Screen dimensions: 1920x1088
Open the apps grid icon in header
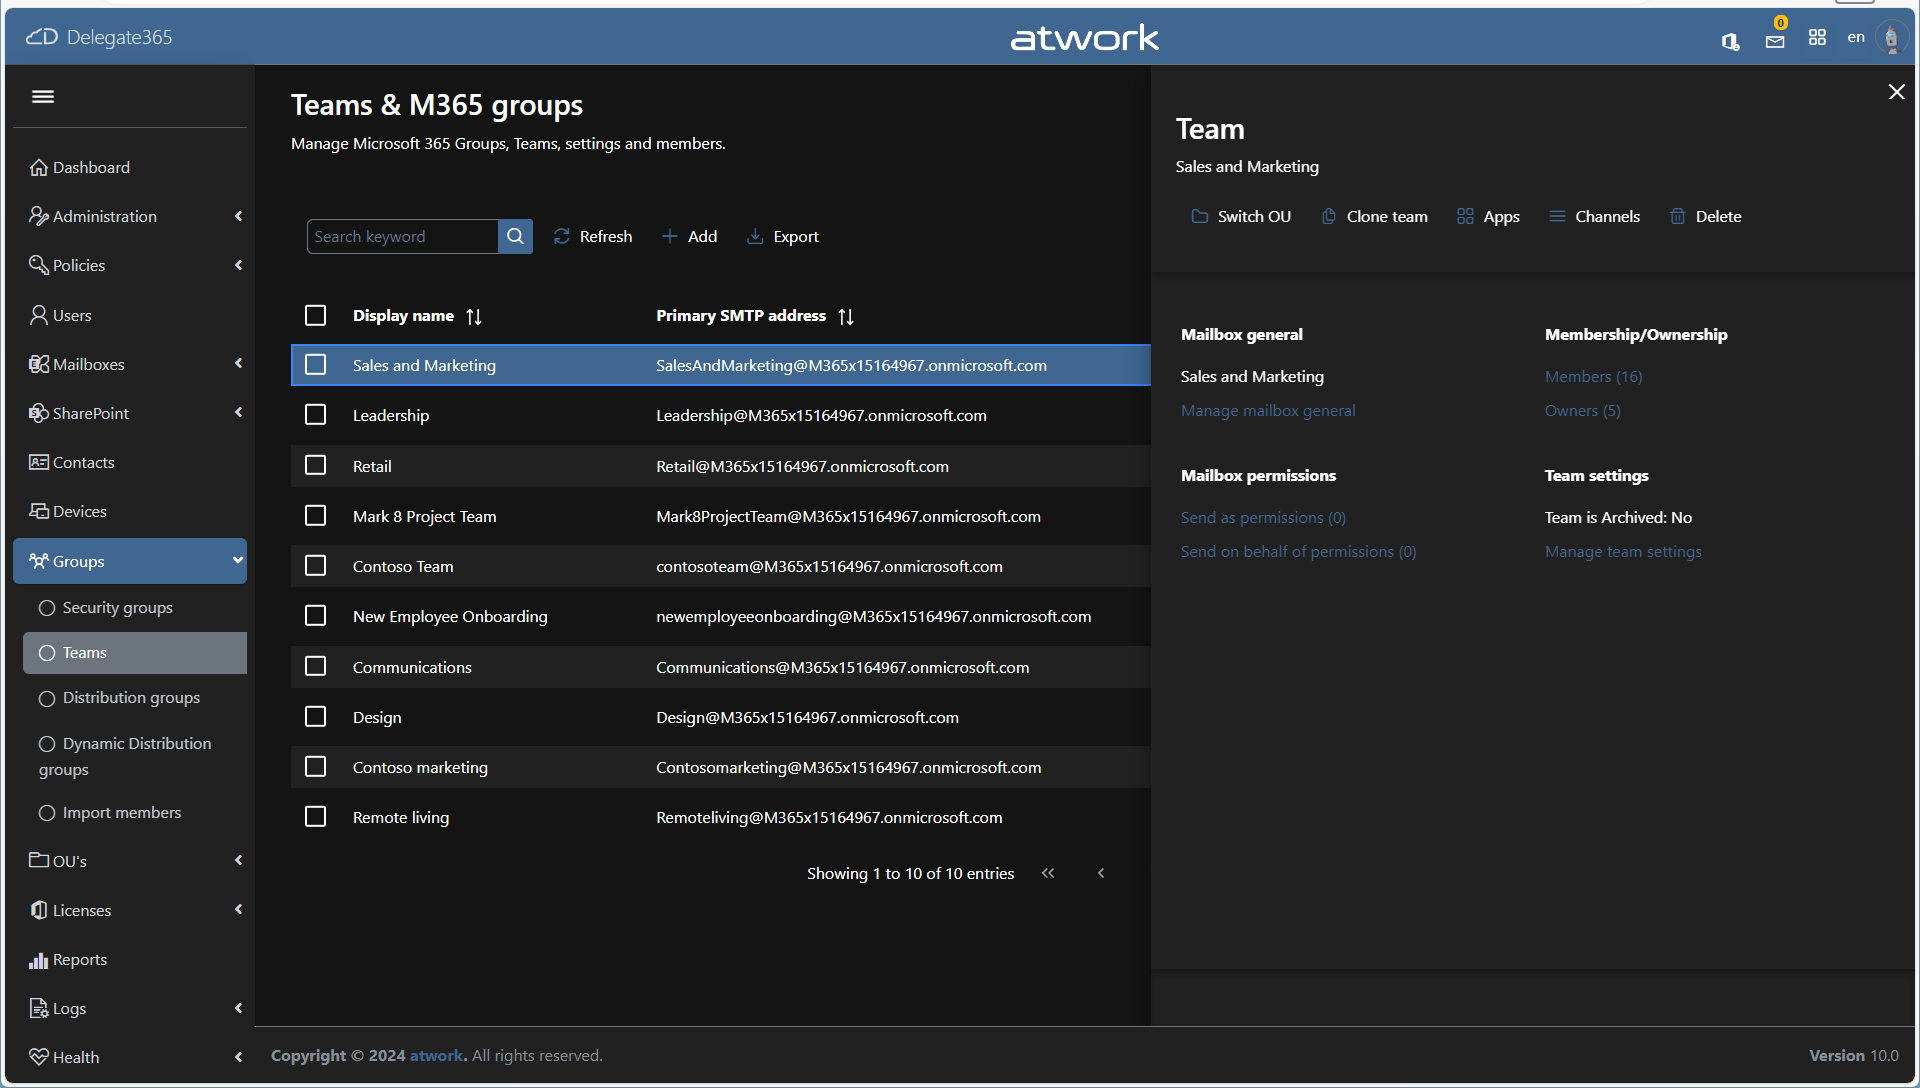(1817, 37)
